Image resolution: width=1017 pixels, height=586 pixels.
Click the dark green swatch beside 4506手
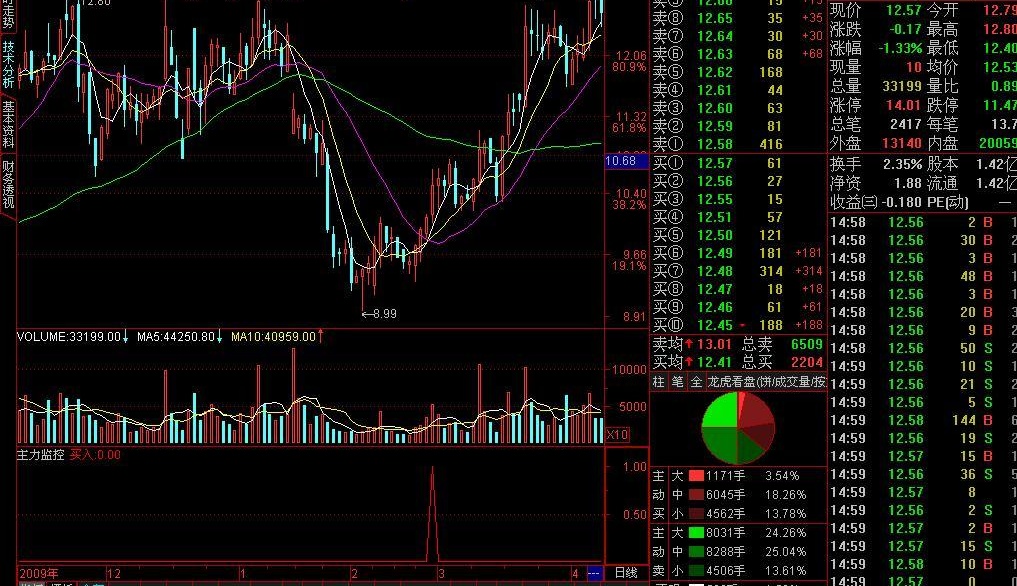696,570
